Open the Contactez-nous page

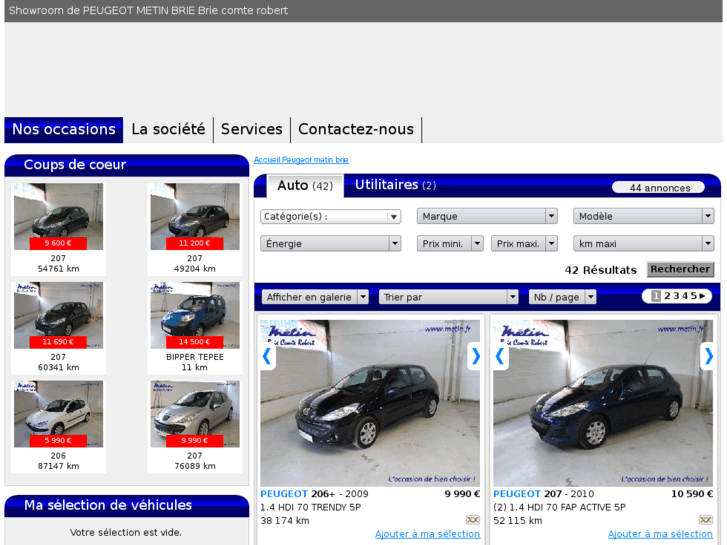[x=356, y=129]
